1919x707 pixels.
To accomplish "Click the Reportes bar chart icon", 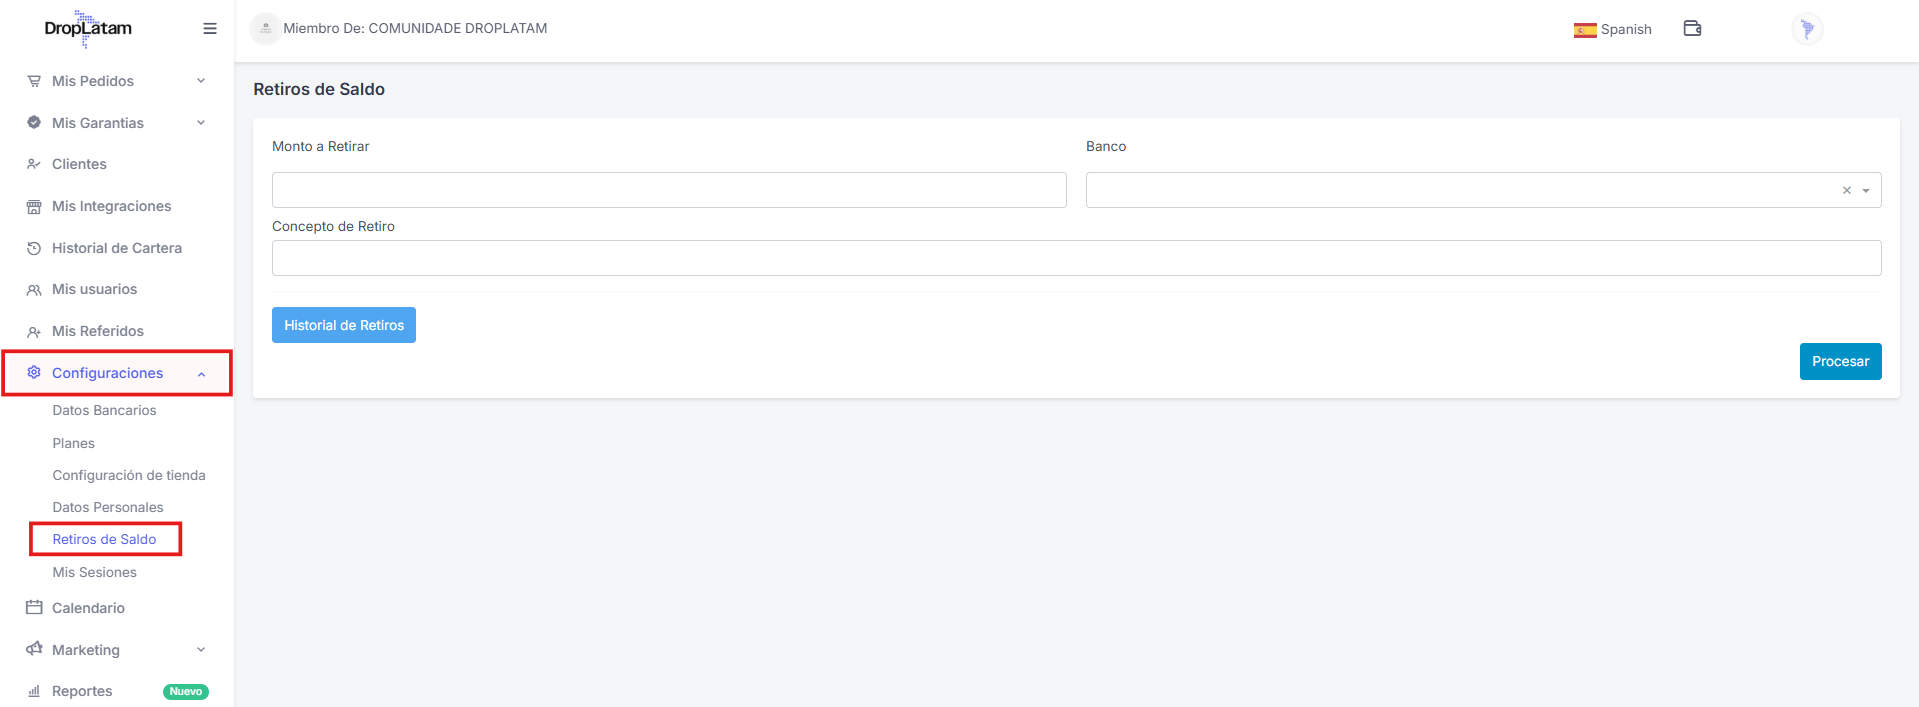I will (x=34, y=691).
